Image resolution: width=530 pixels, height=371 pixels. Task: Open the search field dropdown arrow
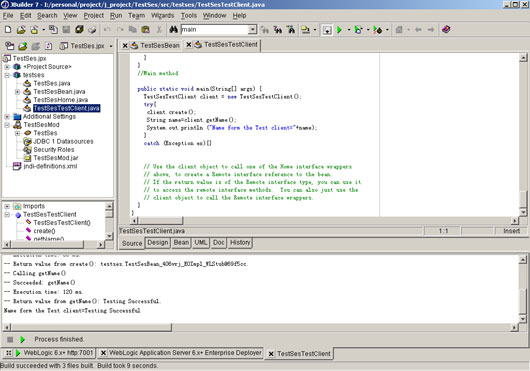[252, 30]
